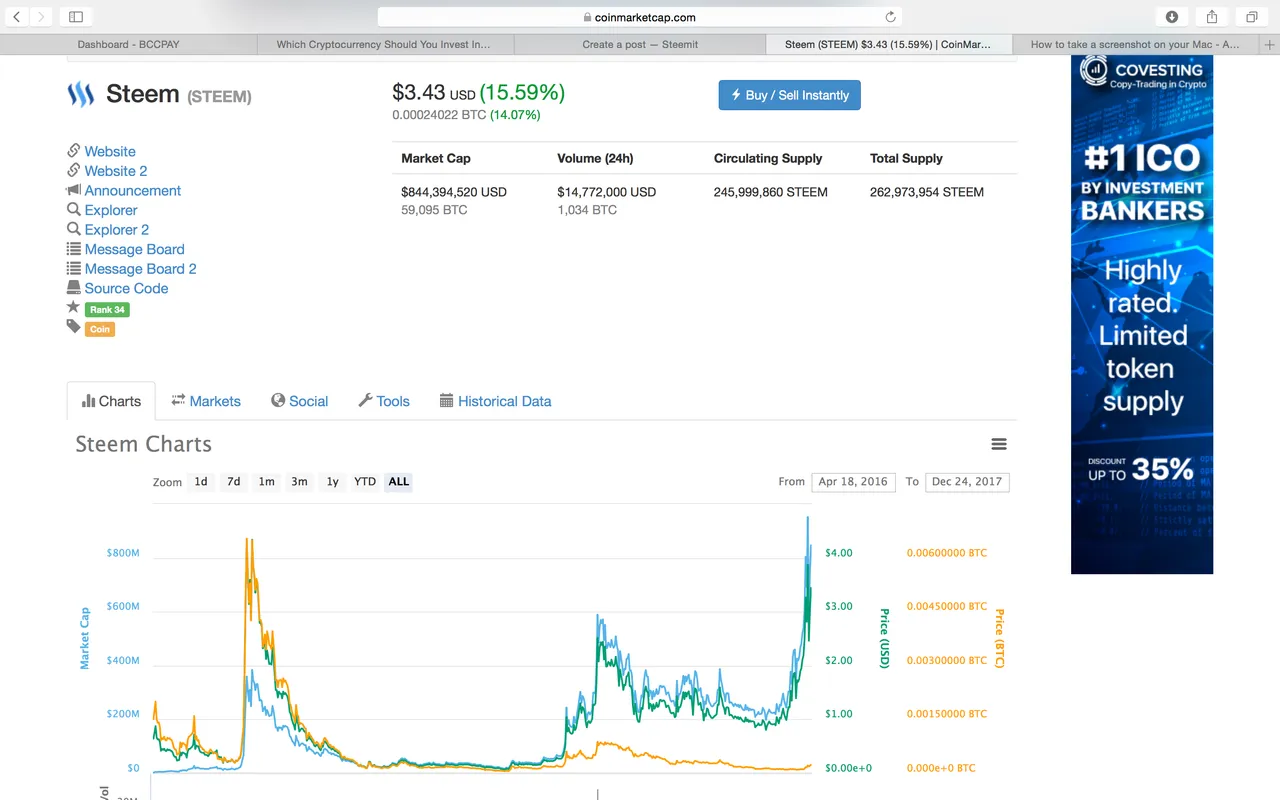Open the Announcement link
The image size is (1280, 800).
pyautogui.click(x=133, y=190)
